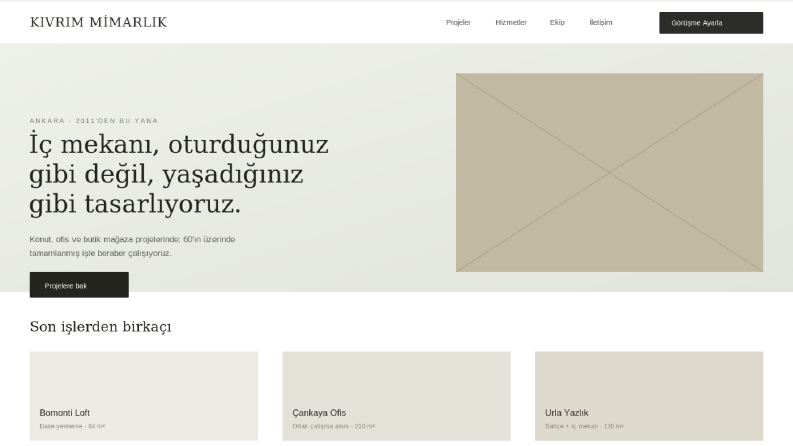The width and height of the screenshot is (793, 446).
Task: Click the 'Ortak çalışma alanı' subtitle text
Action: (334, 426)
